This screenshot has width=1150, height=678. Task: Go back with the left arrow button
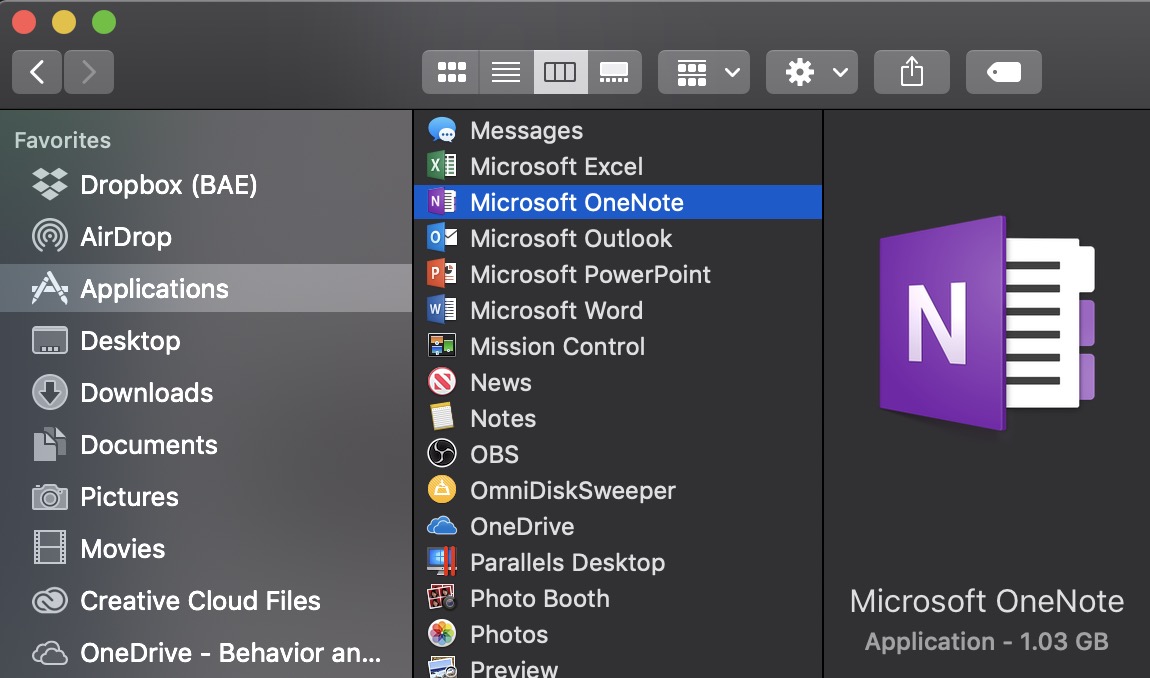point(37,72)
